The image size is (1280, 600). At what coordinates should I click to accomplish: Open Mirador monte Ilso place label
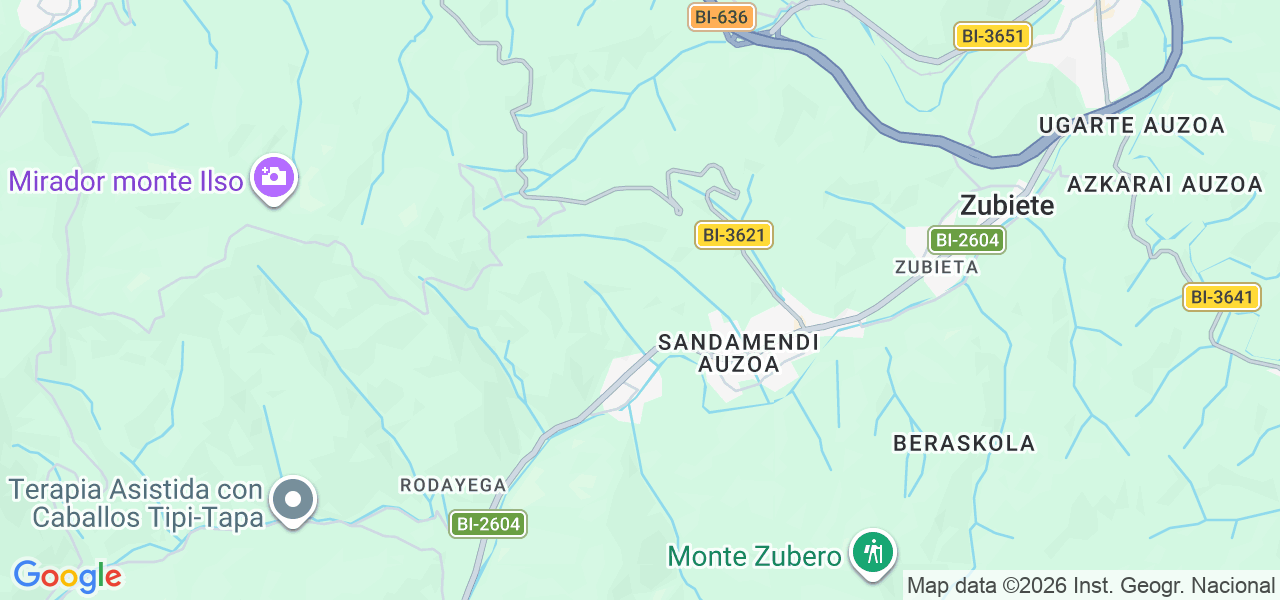126,181
